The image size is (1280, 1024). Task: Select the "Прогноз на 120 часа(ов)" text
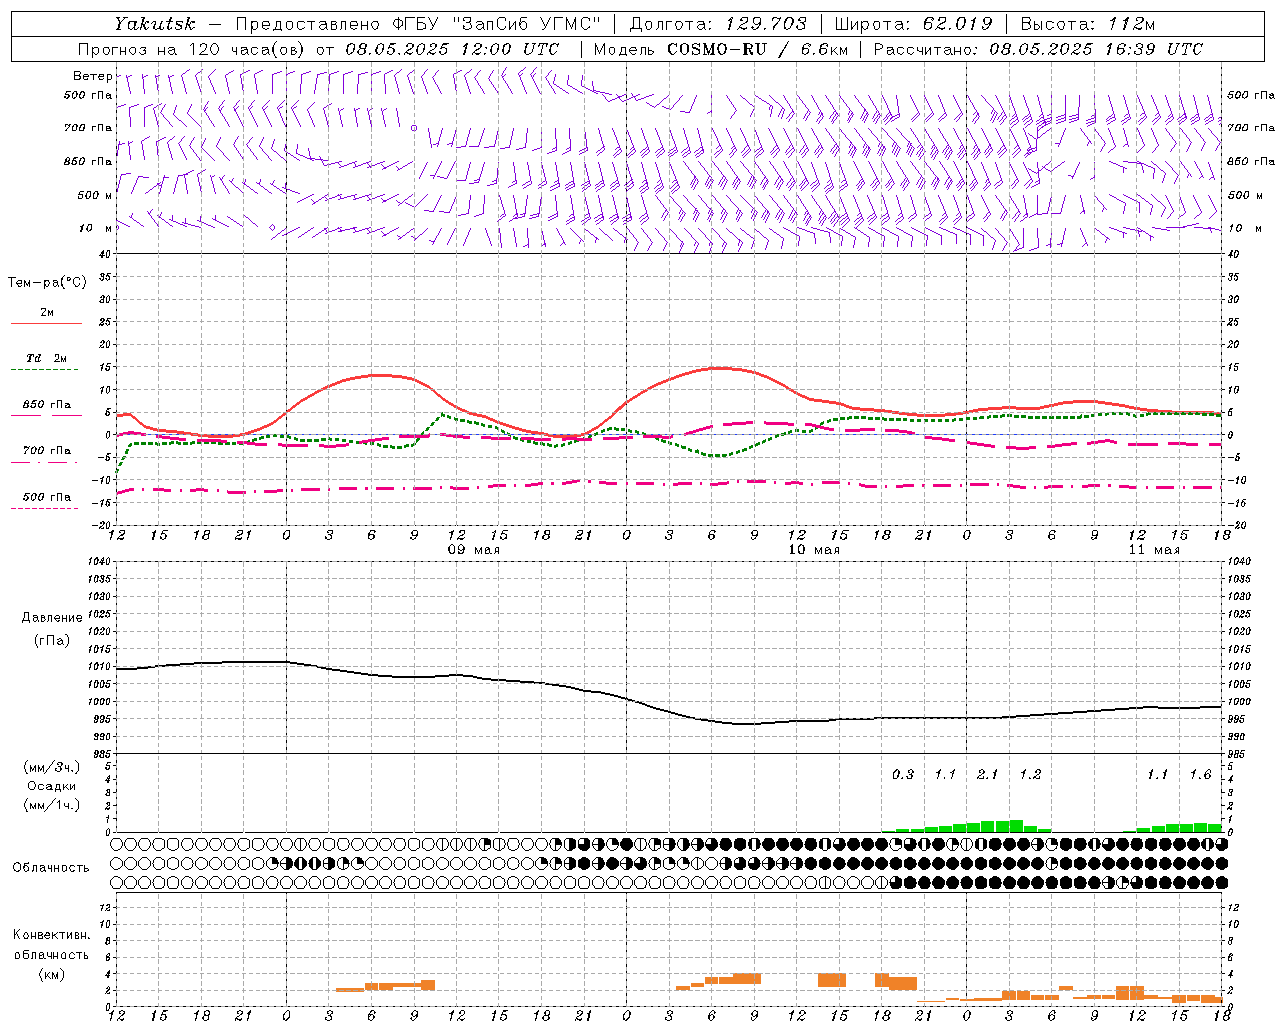click(x=192, y=49)
